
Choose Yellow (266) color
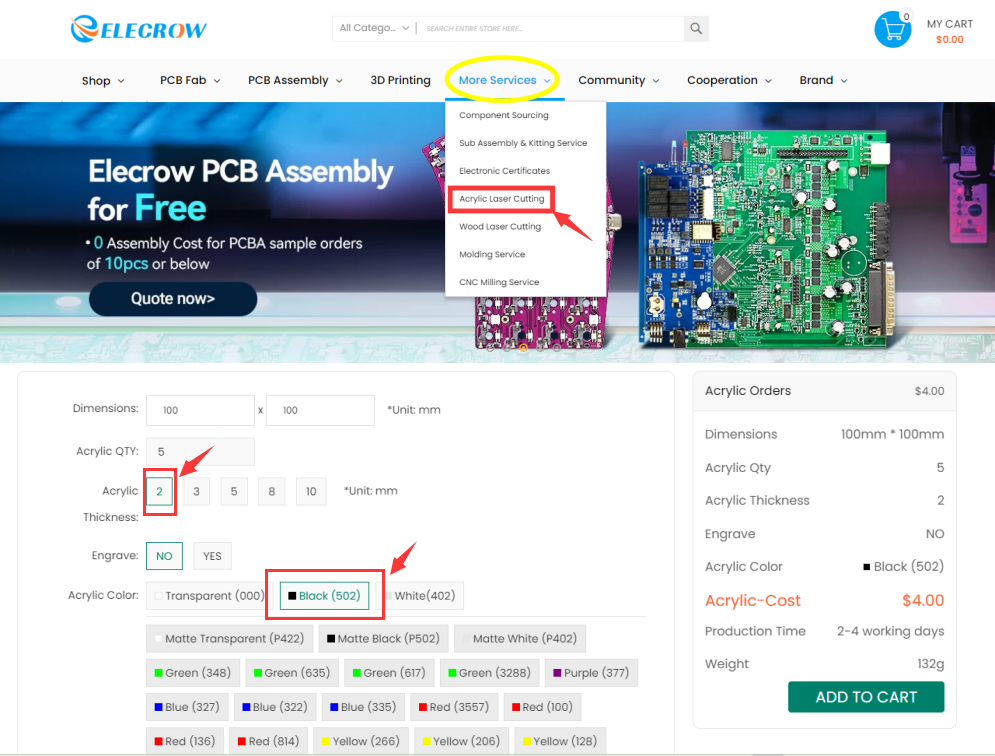coord(361,741)
